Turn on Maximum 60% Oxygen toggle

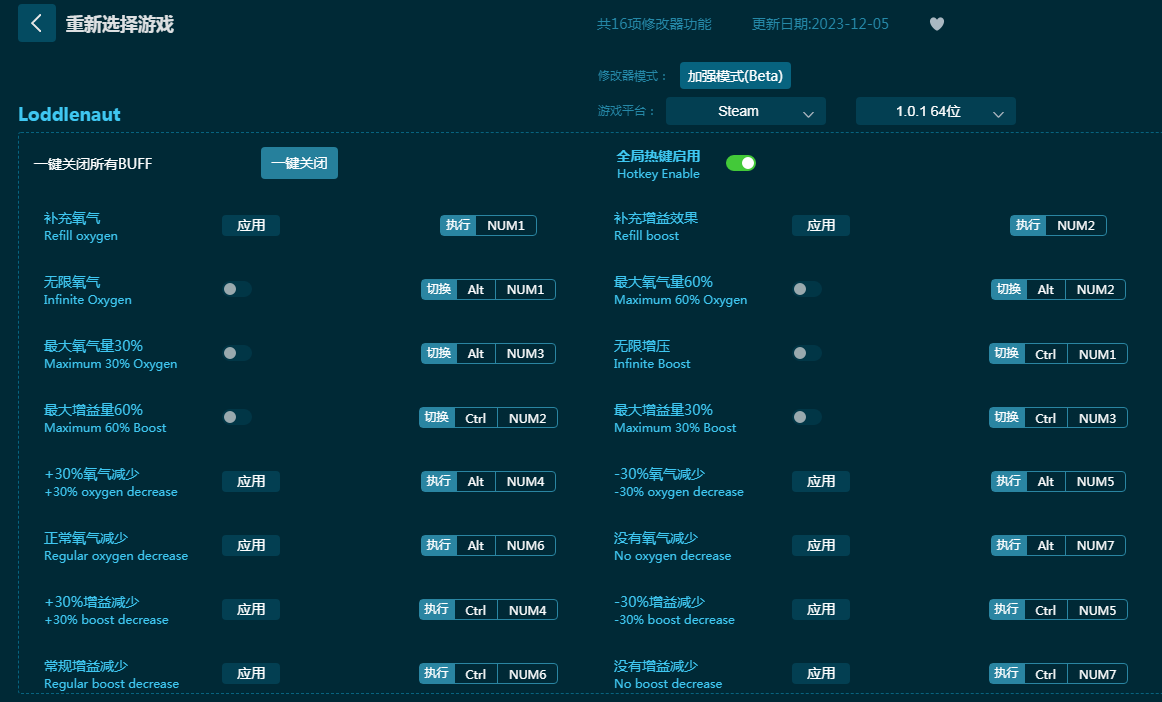pos(806,289)
